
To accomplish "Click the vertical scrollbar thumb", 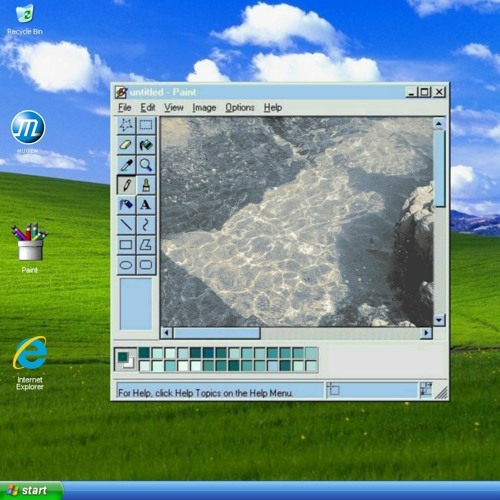I will pyautogui.click(x=440, y=168).
